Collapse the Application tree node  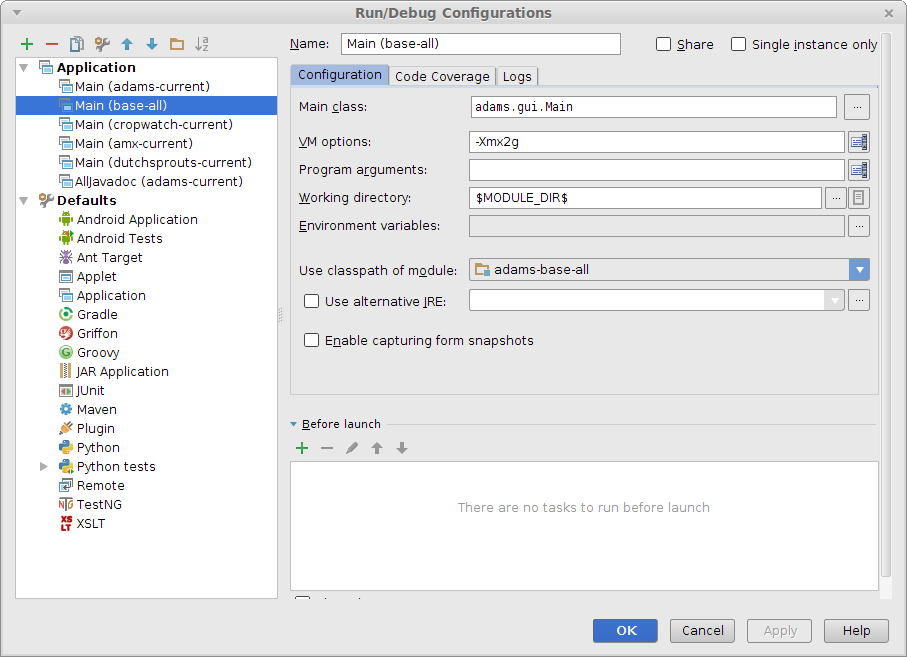coord(24,68)
